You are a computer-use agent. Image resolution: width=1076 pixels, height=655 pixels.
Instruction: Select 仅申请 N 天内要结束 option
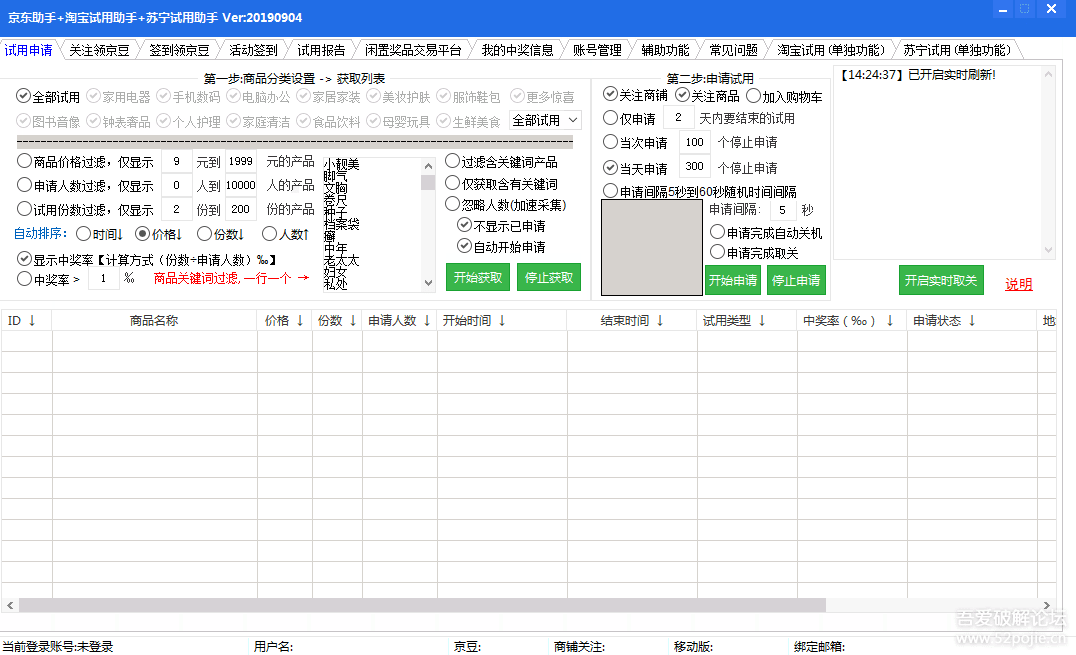point(629,118)
